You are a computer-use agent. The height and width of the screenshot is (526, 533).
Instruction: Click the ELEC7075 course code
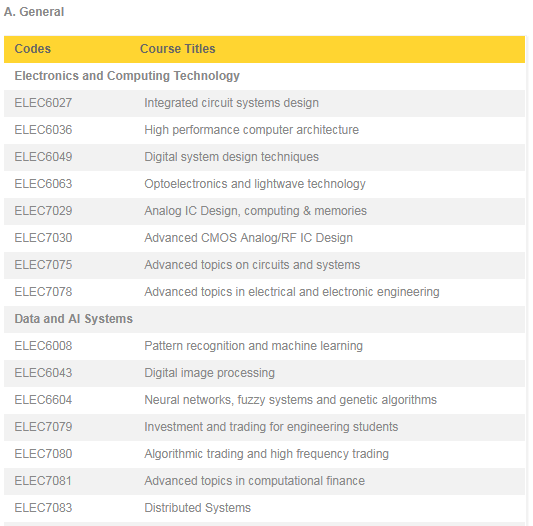point(43,265)
